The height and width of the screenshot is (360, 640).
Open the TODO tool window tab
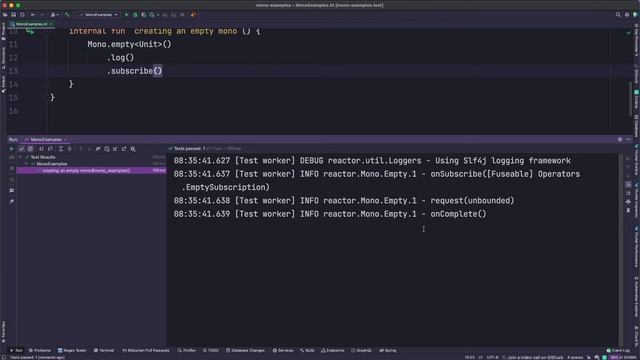click(x=211, y=350)
